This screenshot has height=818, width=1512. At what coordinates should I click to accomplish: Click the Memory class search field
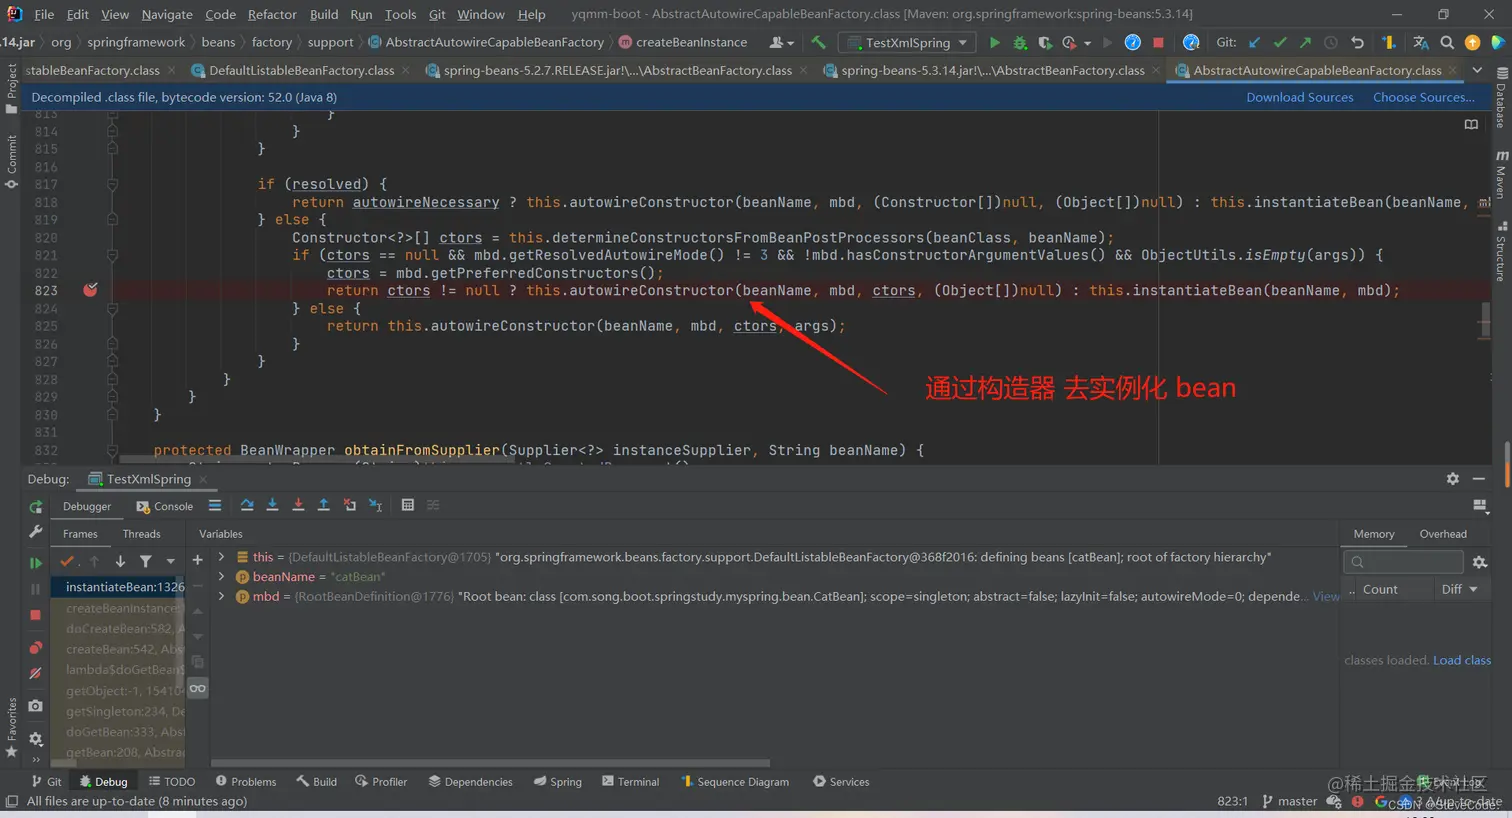coord(1403,562)
